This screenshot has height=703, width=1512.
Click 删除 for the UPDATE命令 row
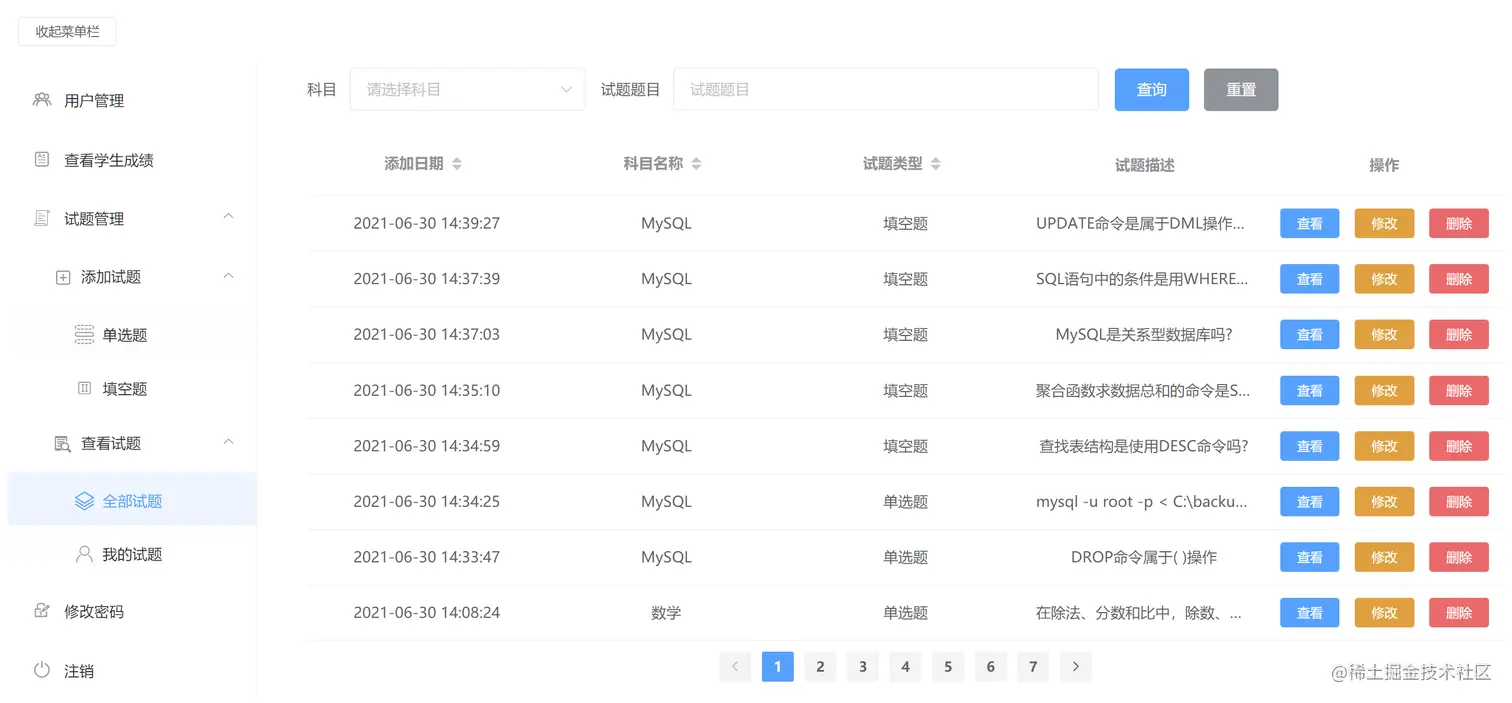[1459, 223]
